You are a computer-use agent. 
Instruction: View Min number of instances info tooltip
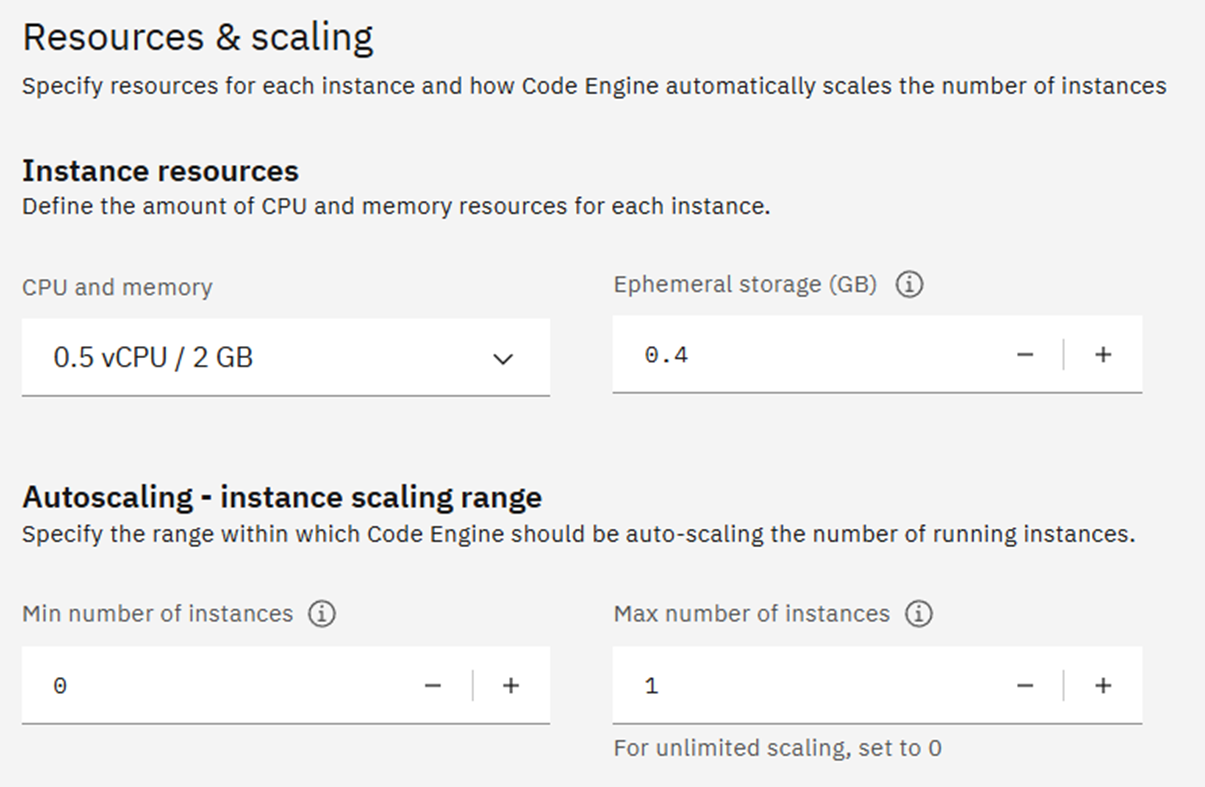coord(322,614)
